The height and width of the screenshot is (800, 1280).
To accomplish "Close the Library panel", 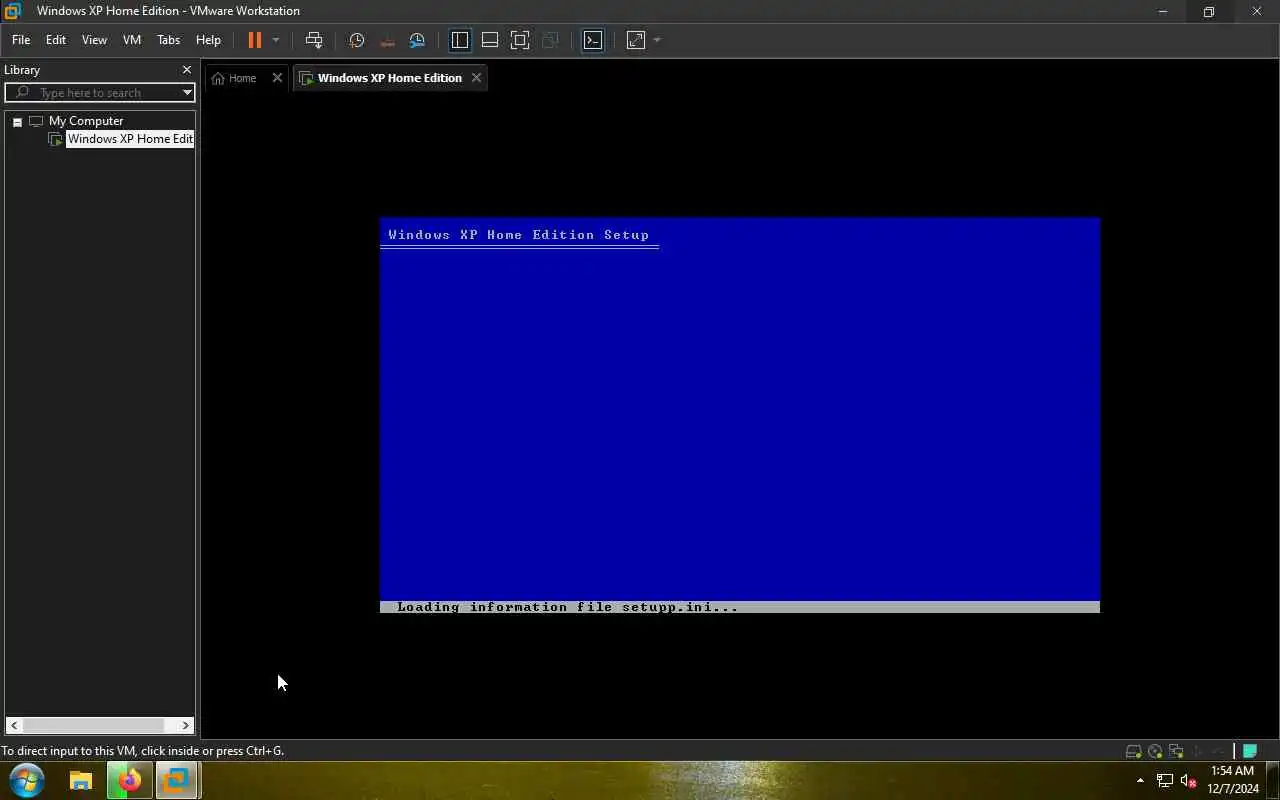I will coord(186,70).
